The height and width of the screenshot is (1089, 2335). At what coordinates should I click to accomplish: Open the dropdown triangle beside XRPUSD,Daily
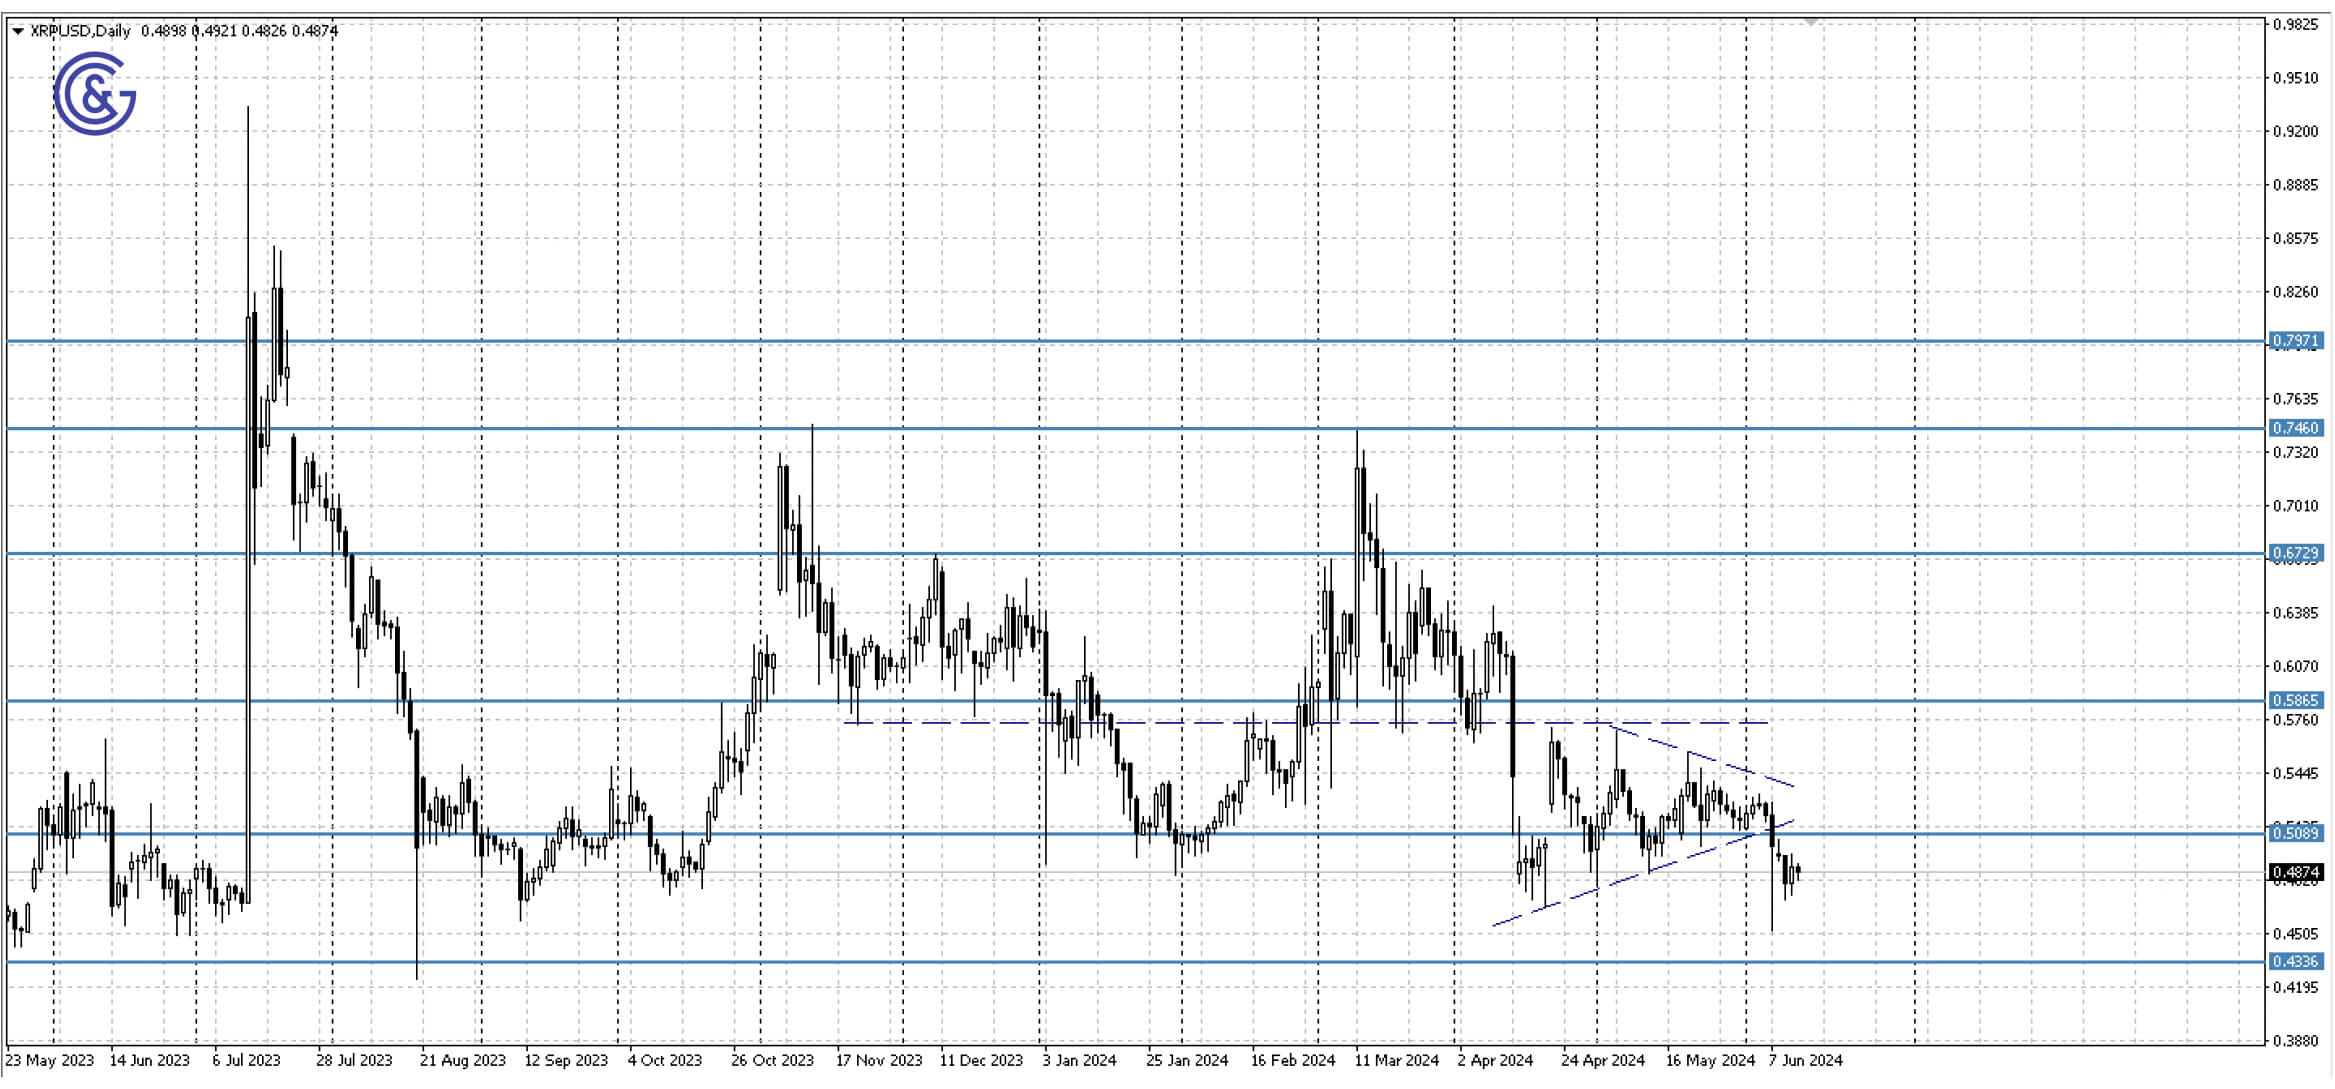coord(17,32)
